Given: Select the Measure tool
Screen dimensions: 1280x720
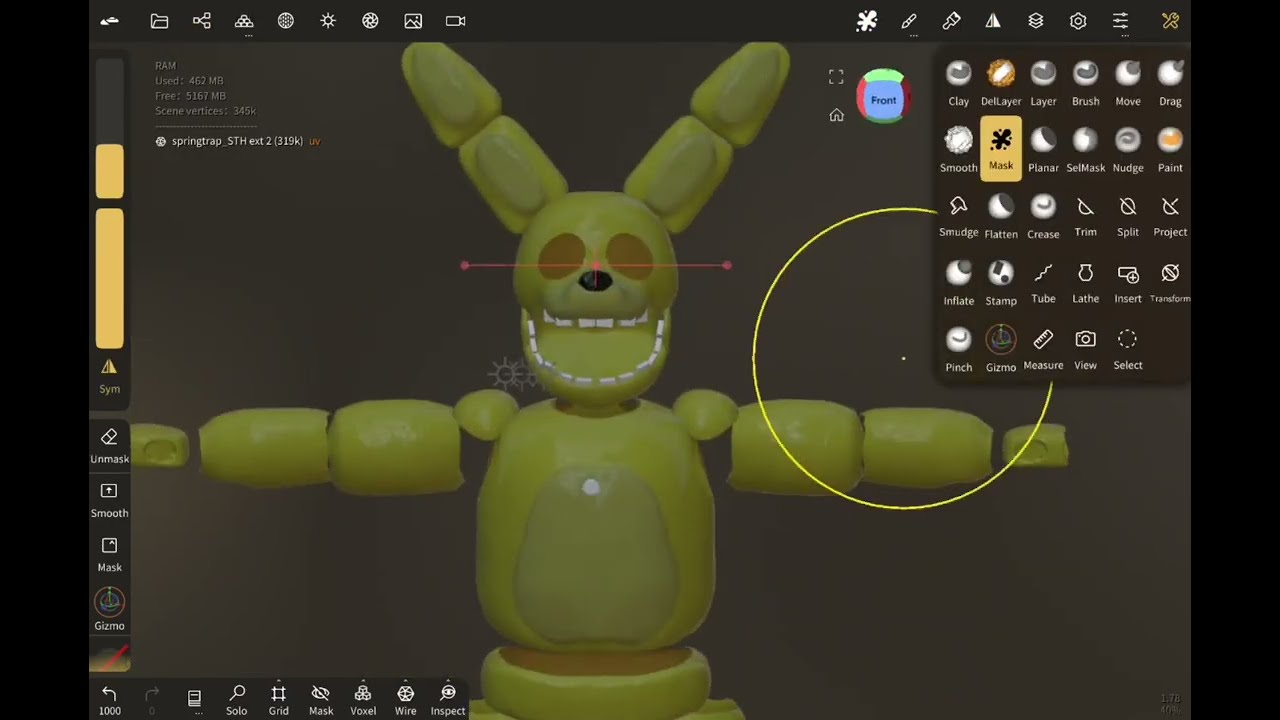Looking at the screenshot, I should 1043,349.
